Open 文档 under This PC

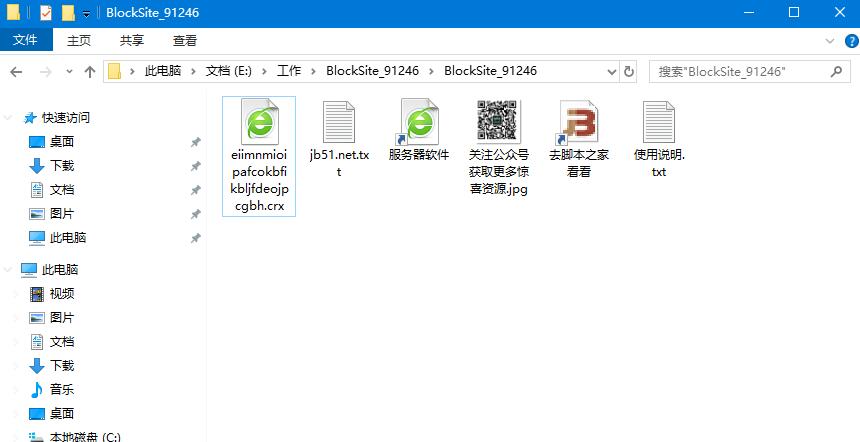click(61, 342)
